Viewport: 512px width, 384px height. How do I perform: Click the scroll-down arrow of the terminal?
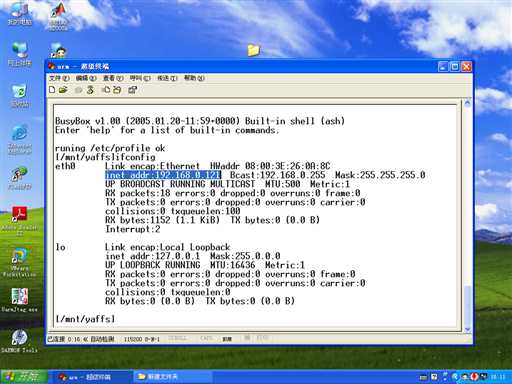(467, 329)
